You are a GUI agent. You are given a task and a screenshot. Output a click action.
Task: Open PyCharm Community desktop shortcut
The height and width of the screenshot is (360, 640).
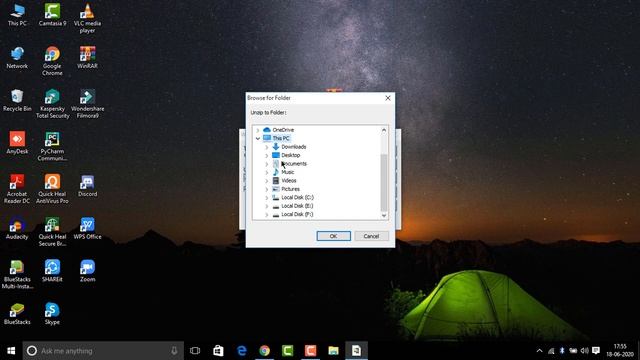(52, 146)
